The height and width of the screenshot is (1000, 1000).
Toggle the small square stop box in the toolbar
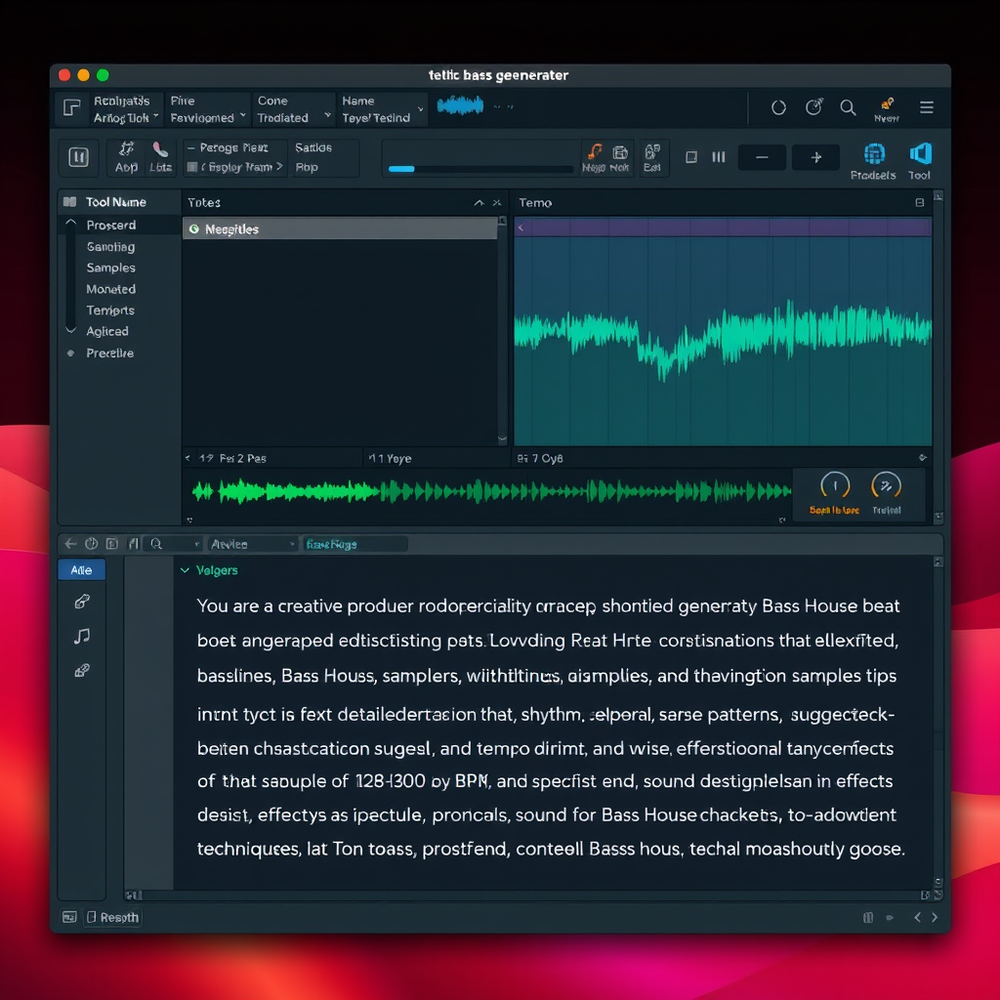click(x=691, y=157)
